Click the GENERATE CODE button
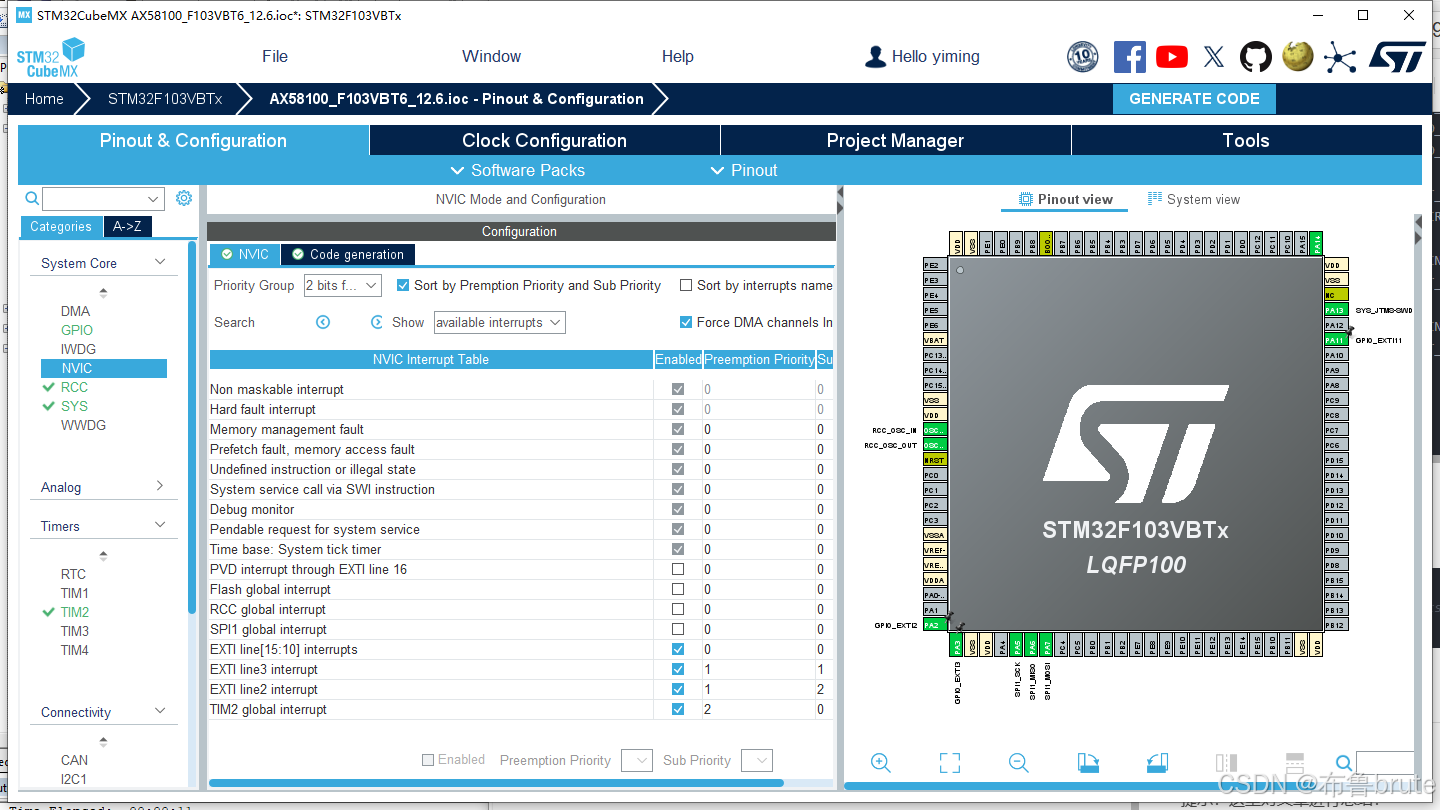Screen dimensions: 1440x810 pyautogui.click(x=1194, y=99)
